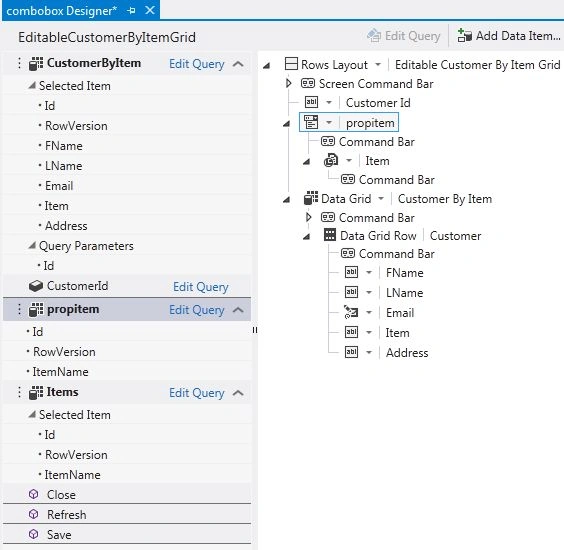Click the Save method icon
Viewport: 564px width, 550px height.
[x=33, y=534]
